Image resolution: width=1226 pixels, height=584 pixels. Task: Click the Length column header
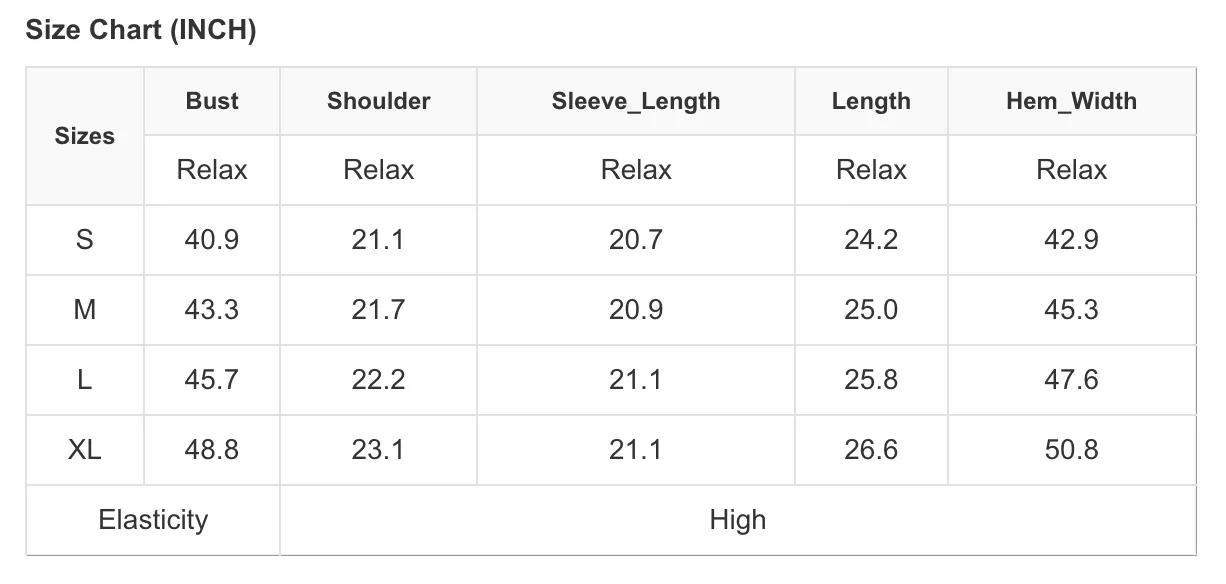click(871, 101)
